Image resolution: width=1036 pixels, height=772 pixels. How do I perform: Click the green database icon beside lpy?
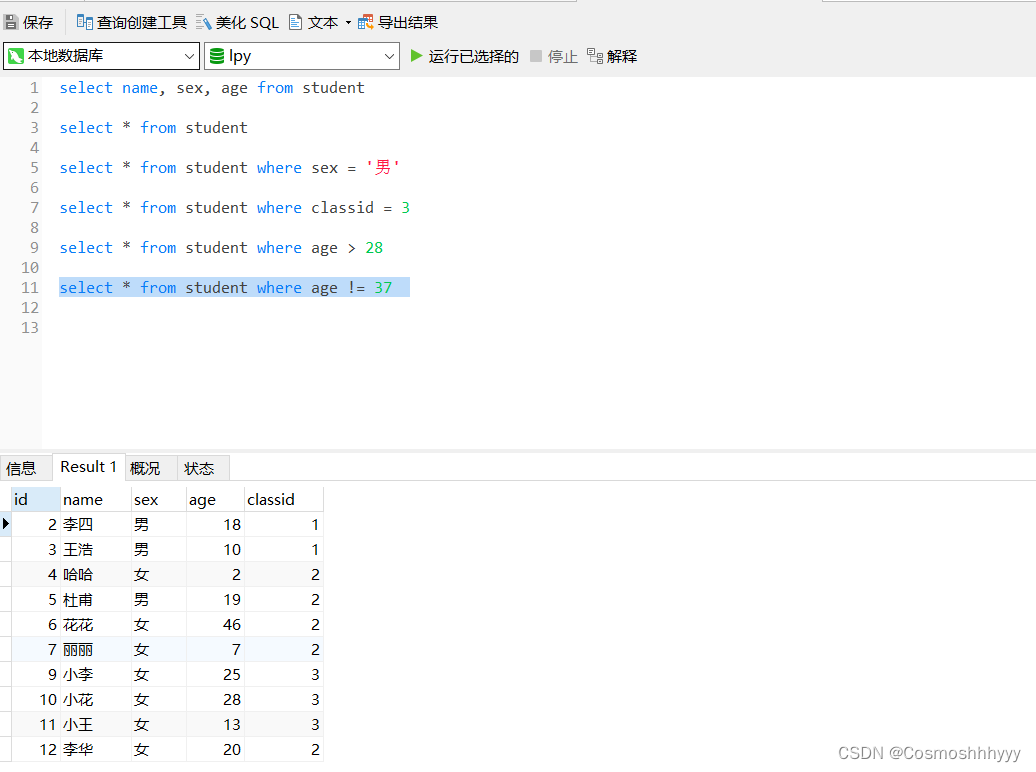point(217,56)
